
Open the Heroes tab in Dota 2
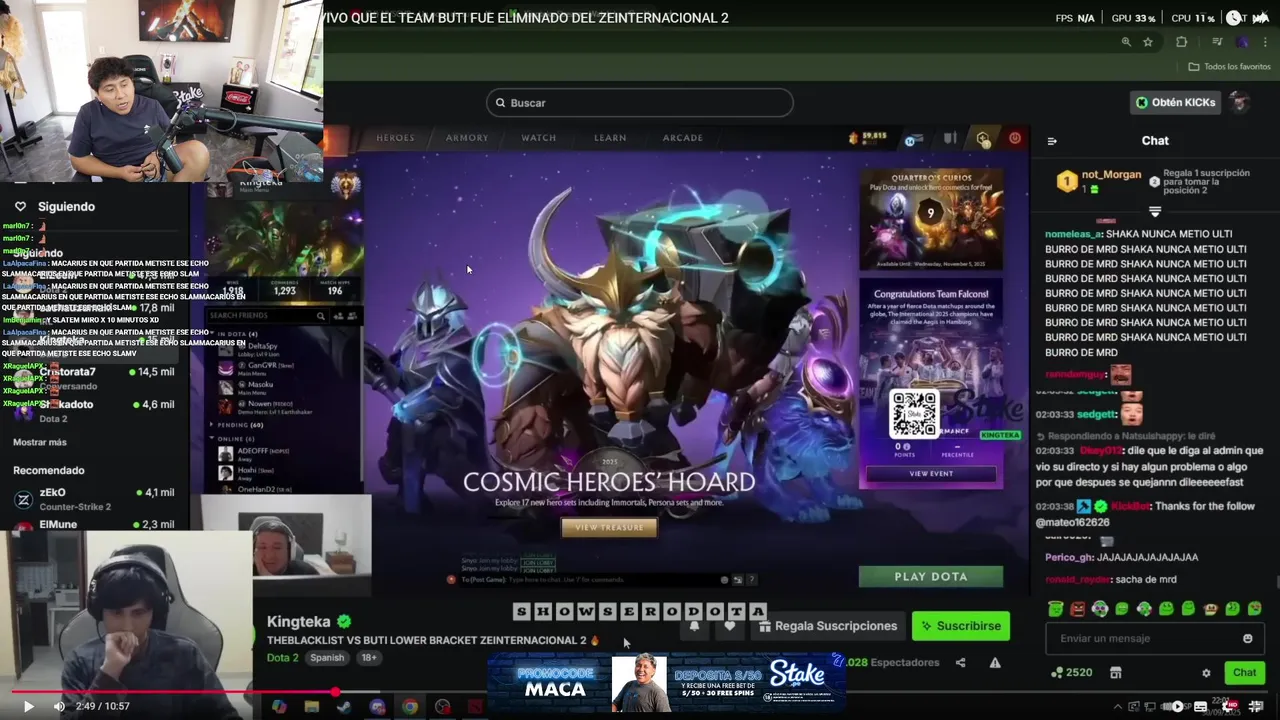[395, 138]
